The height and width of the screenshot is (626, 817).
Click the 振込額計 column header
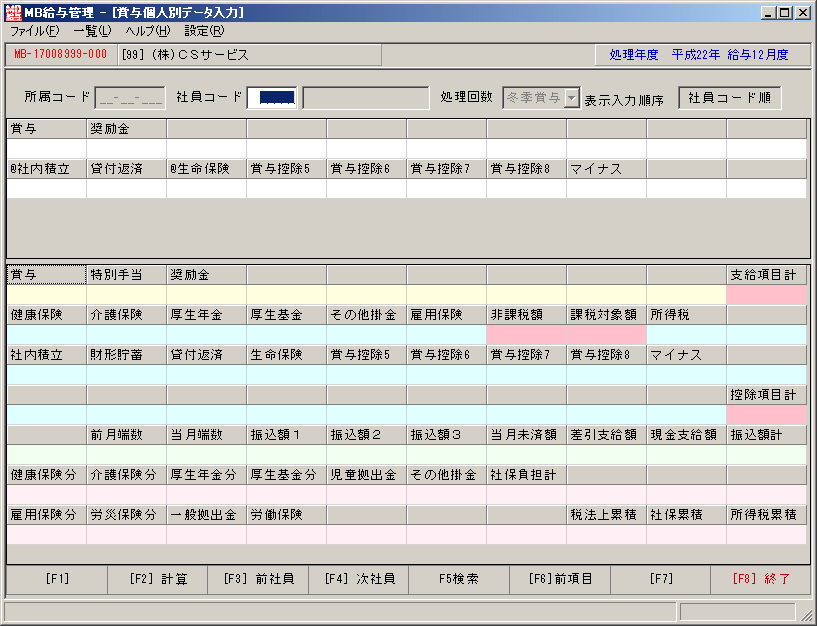coord(766,435)
